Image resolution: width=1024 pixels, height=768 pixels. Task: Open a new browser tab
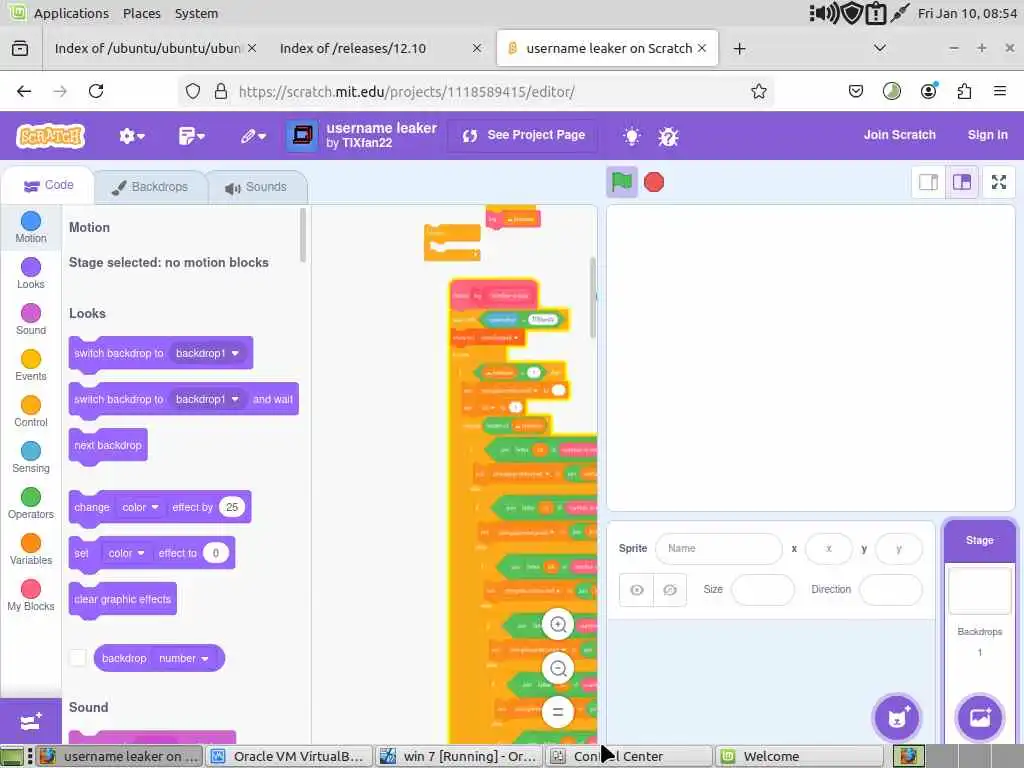(x=739, y=48)
